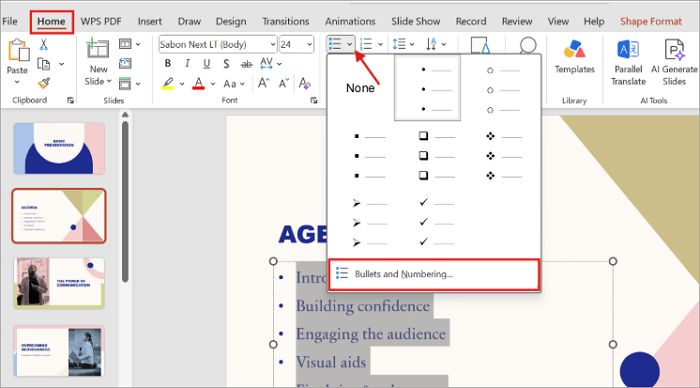Screen dimensions: 700x388
Task: Click the Find magnifier icon
Action: (528, 45)
